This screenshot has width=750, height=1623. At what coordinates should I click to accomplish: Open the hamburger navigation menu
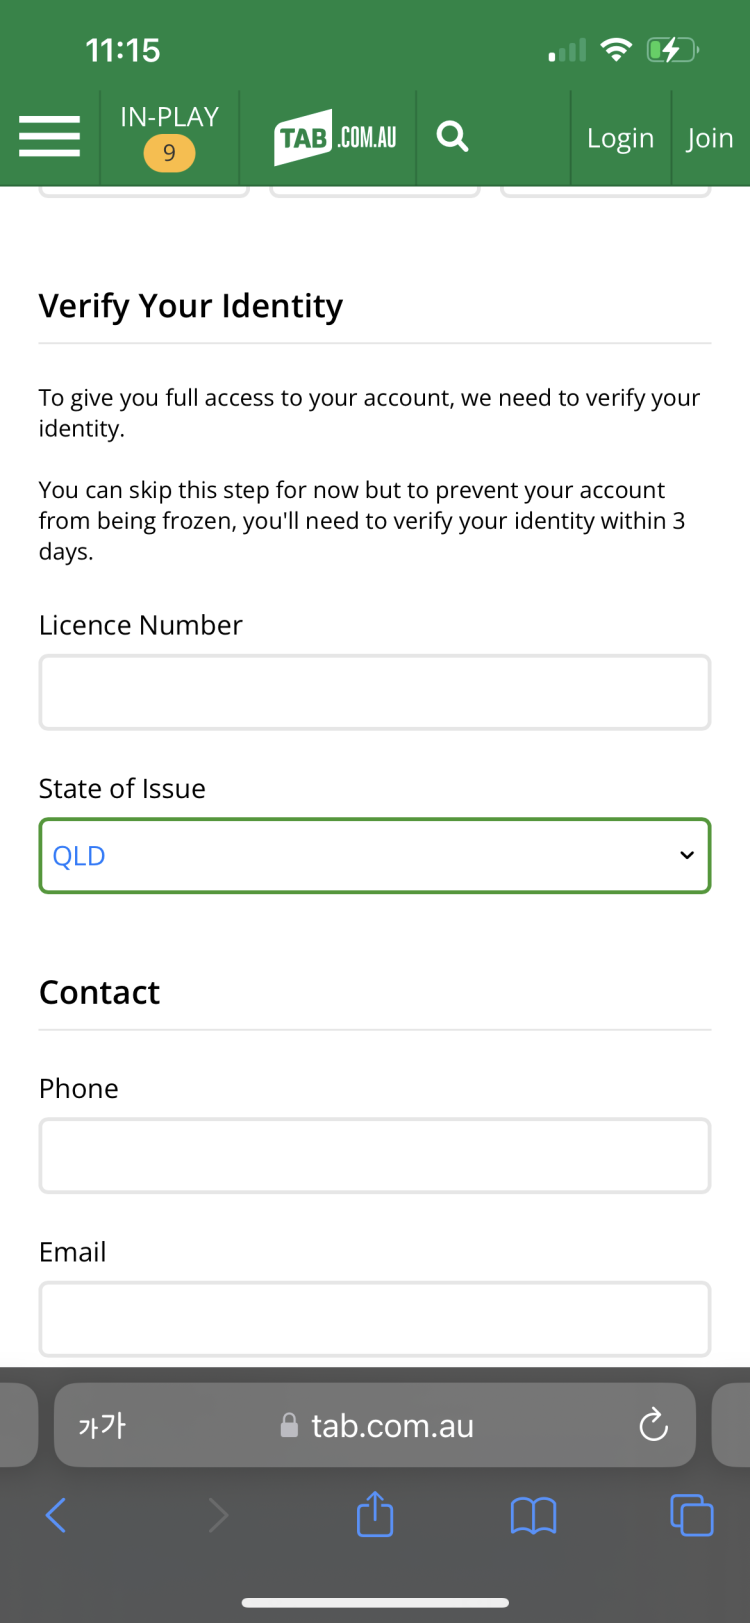click(x=49, y=136)
